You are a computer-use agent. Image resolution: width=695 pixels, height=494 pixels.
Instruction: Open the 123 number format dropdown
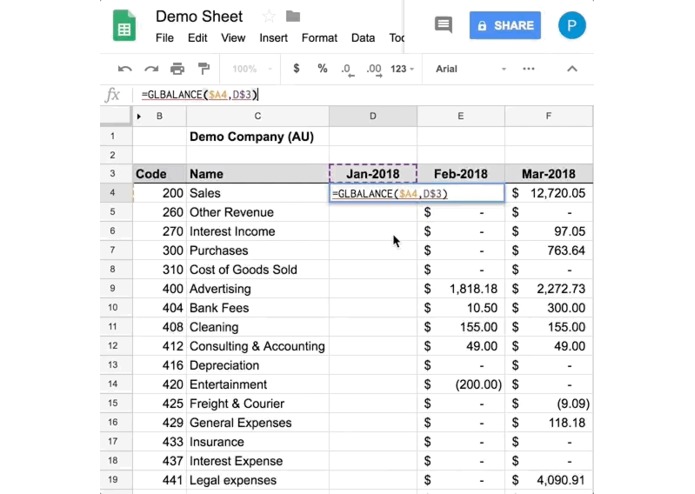click(x=402, y=69)
